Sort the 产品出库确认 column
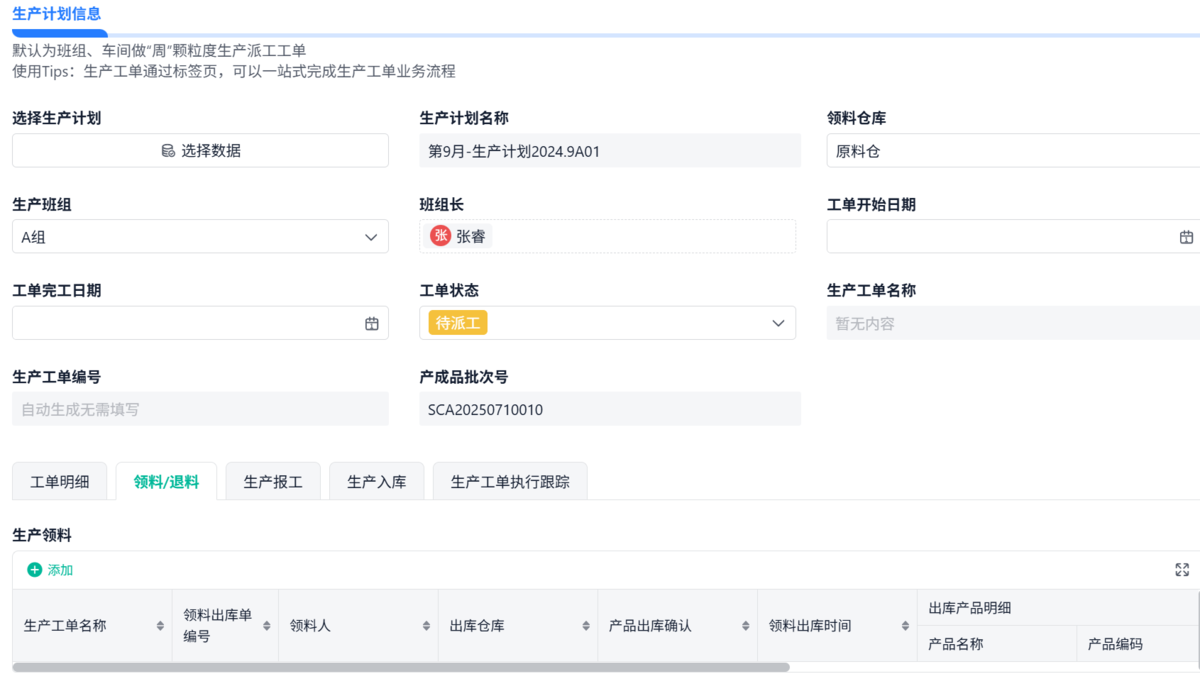The height and width of the screenshot is (691, 1200). [x=745, y=626]
